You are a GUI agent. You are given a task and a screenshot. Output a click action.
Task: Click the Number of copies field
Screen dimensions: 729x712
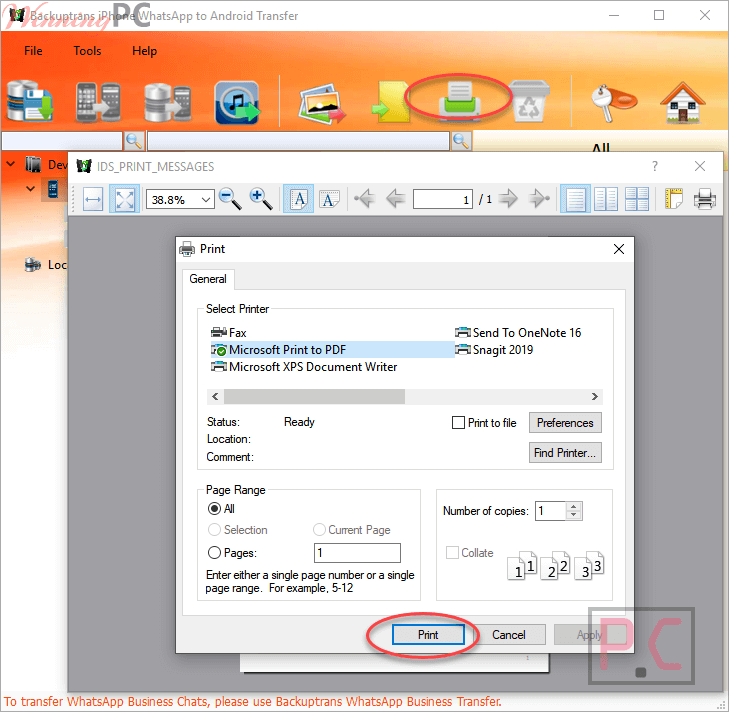click(550, 511)
